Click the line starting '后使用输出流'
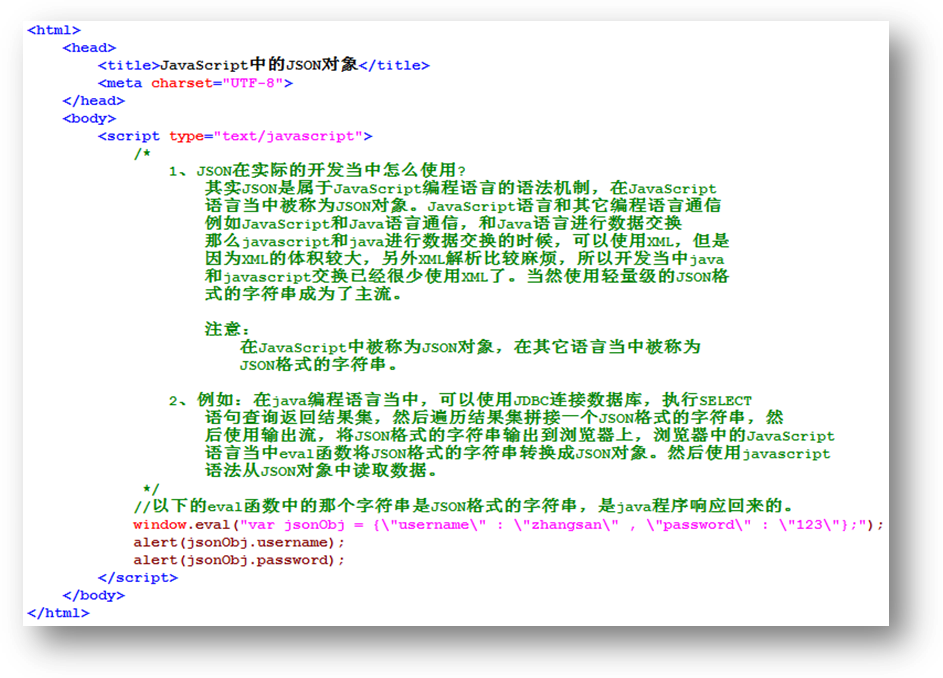Viewport: 943px width, 678px height. tap(520, 435)
